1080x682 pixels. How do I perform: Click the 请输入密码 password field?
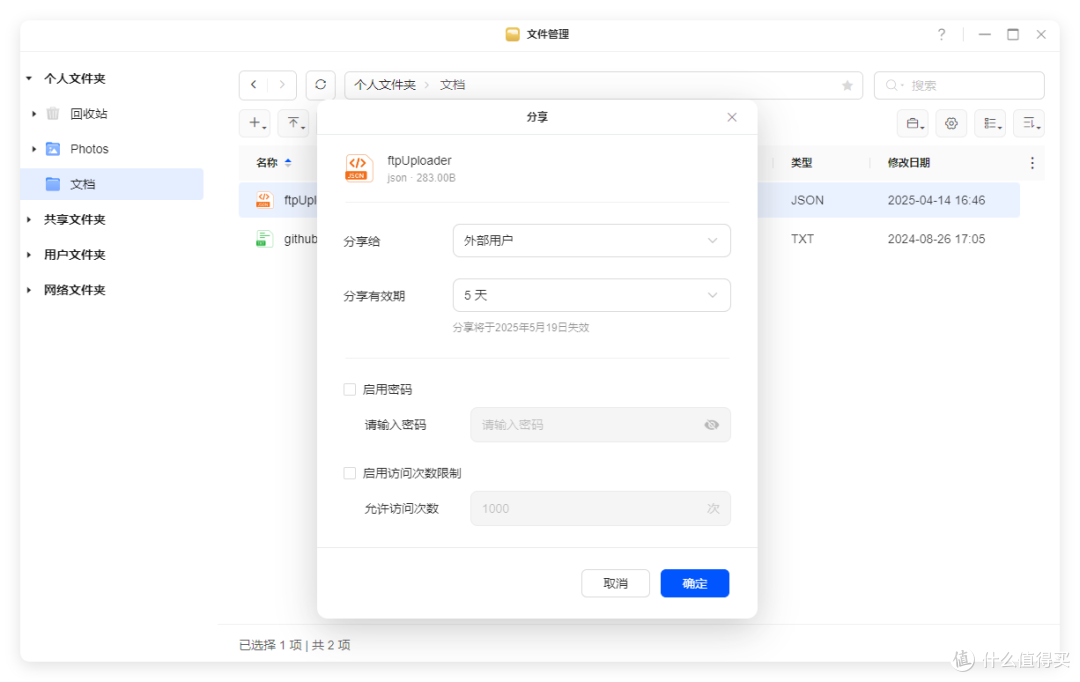(600, 425)
